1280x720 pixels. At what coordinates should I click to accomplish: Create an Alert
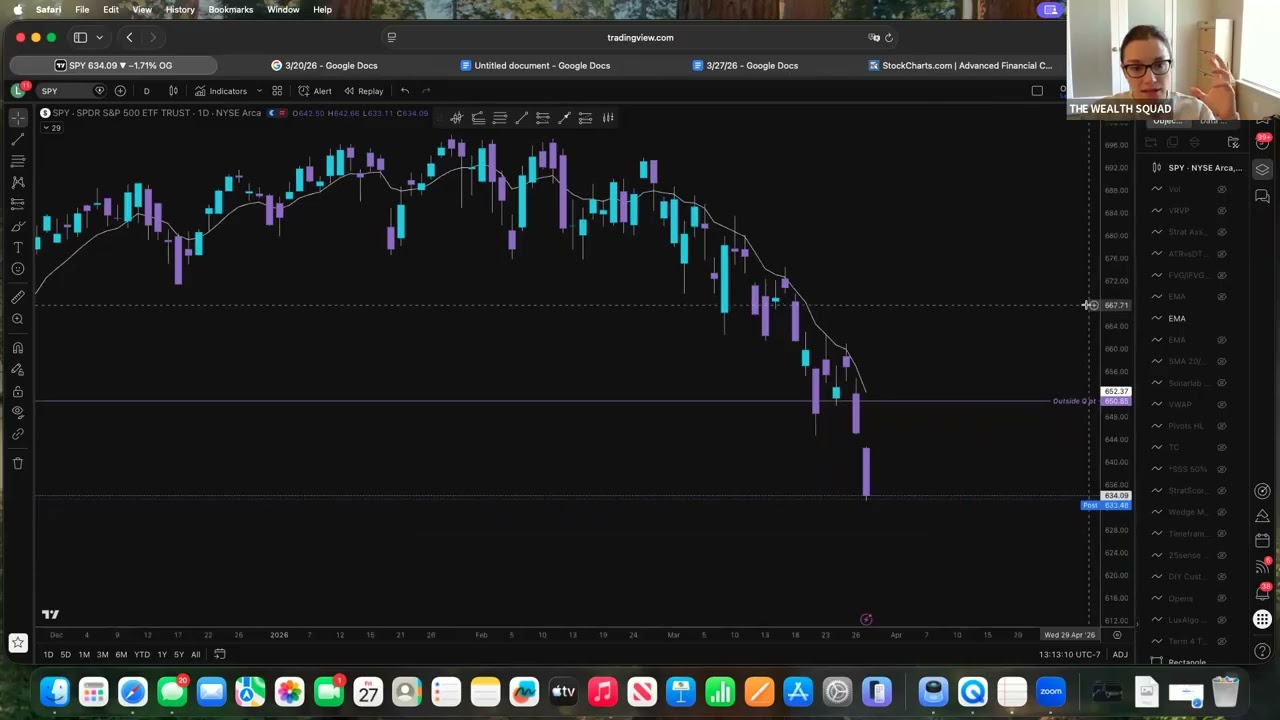[315, 91]
